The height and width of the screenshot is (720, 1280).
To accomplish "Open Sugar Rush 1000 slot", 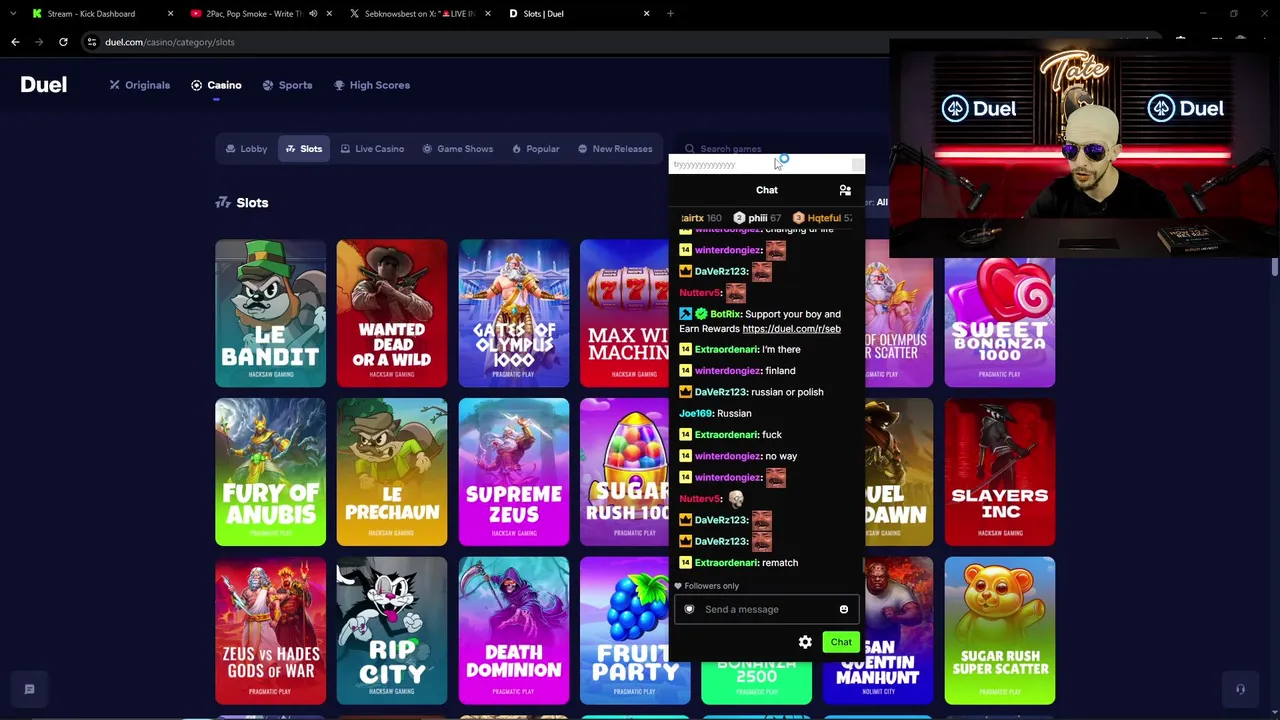I will pos(624,472).
